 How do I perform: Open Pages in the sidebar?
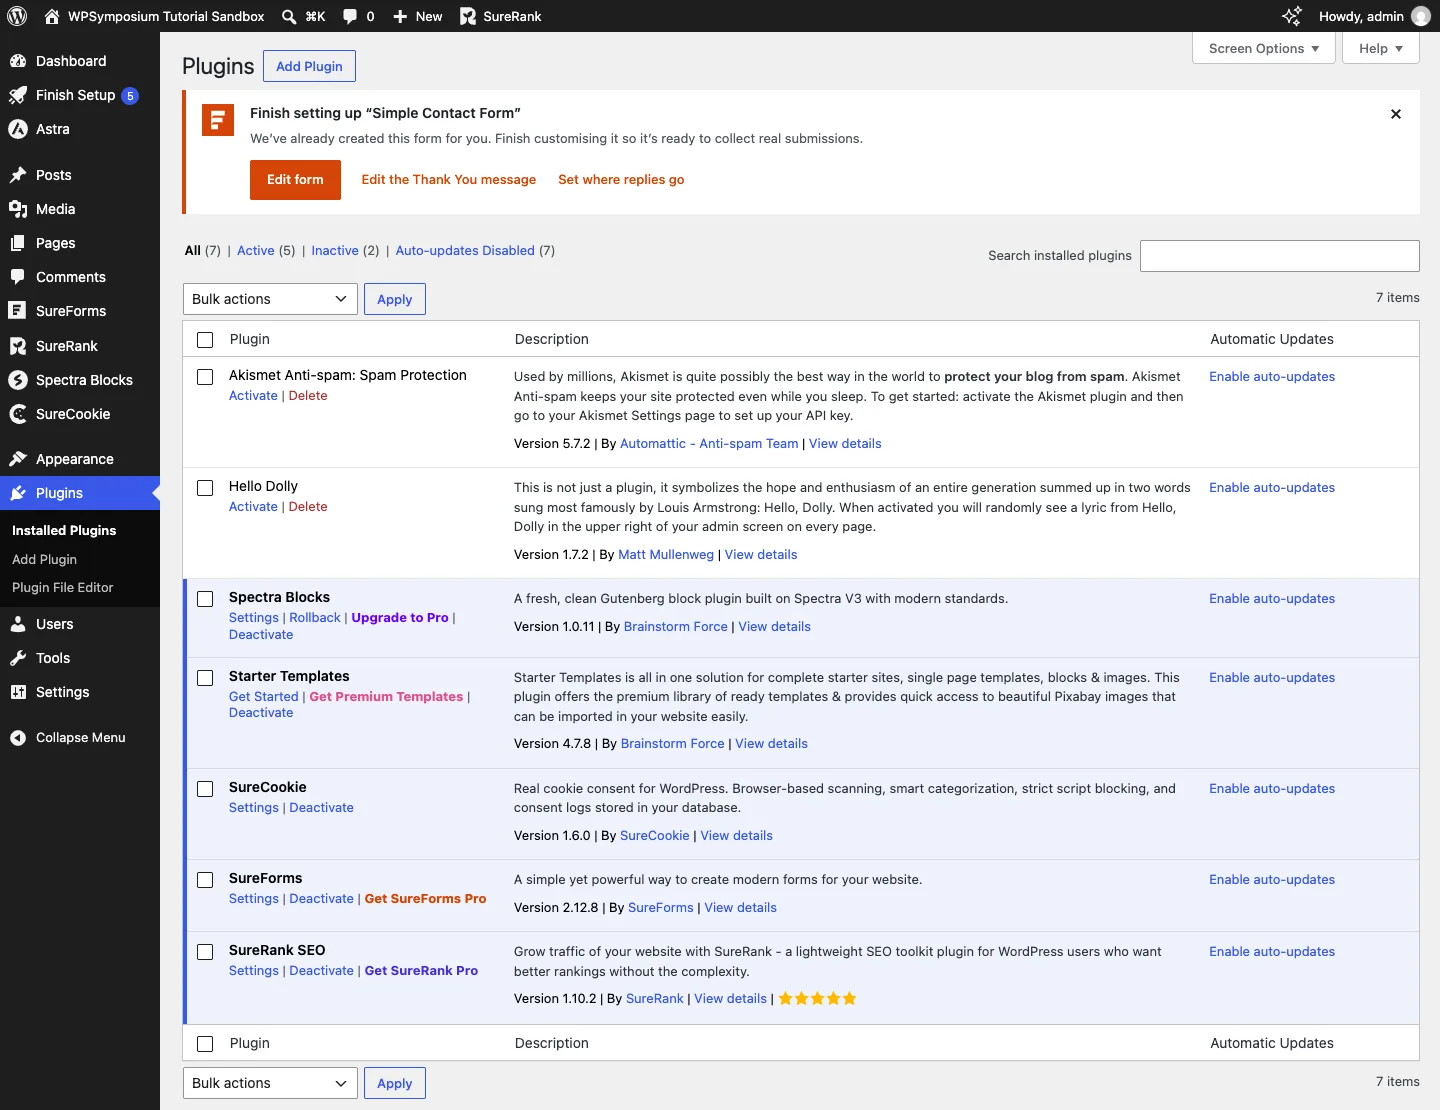[x=80, y=243]
